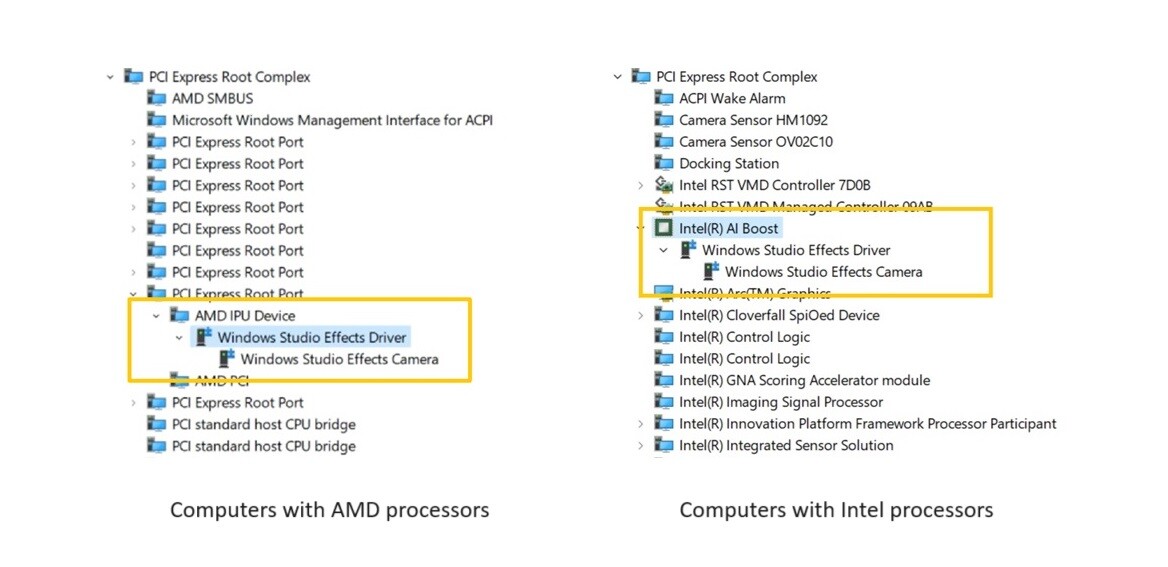The image size is (1168, 567).
Task: Click the Intel(R) Imaging Signal Processor icon
Action: pos(663,402)
